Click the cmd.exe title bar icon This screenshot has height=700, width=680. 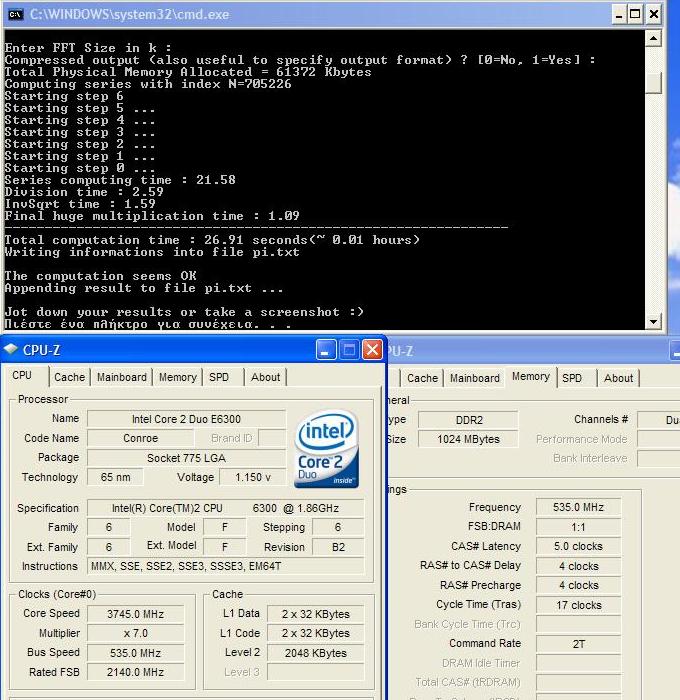point(15,14)
